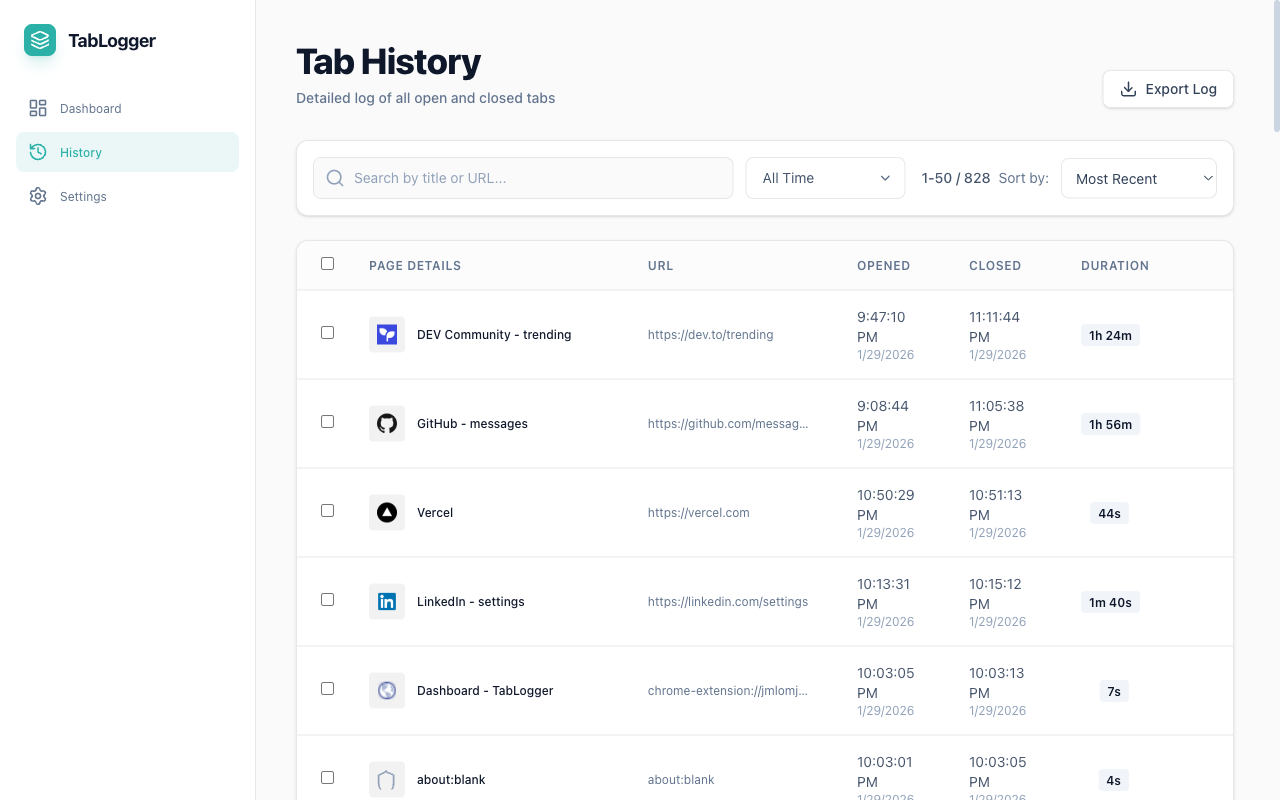Click the Export Log button
Image resolution: width=1280 pixels, height=800 pixels.
[x=1167, y=88]
